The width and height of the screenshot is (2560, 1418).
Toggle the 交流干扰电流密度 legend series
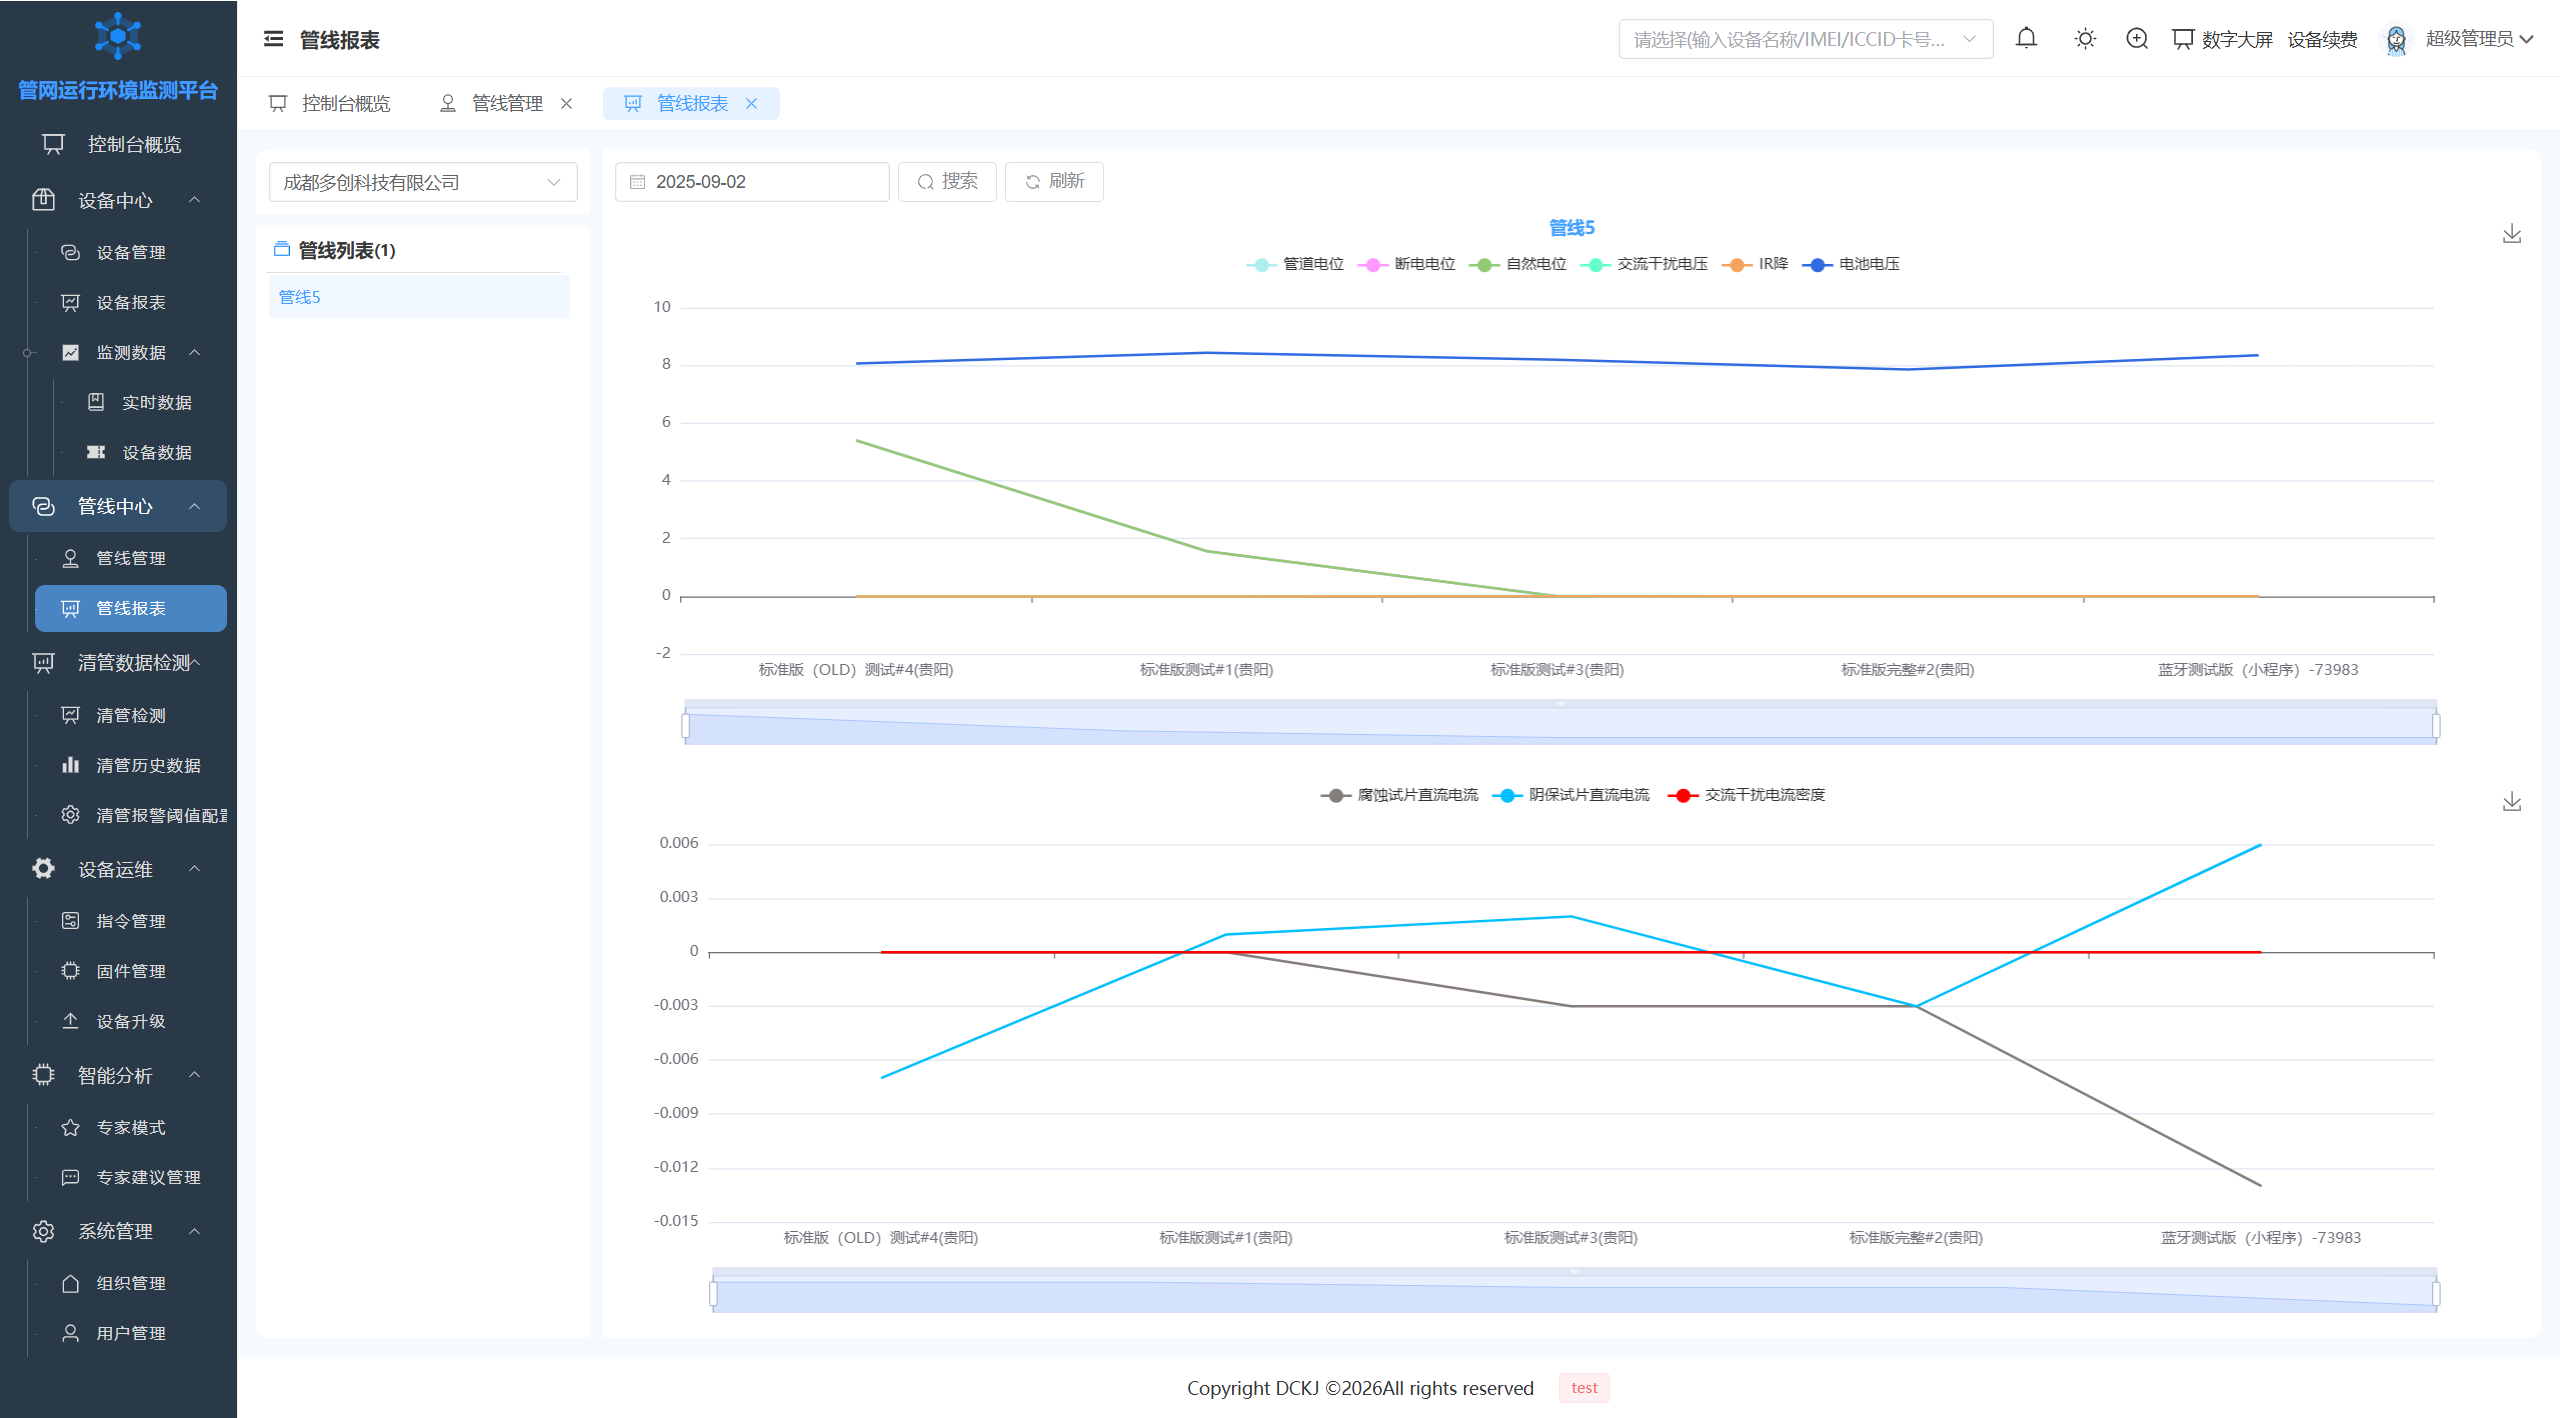1747,795
